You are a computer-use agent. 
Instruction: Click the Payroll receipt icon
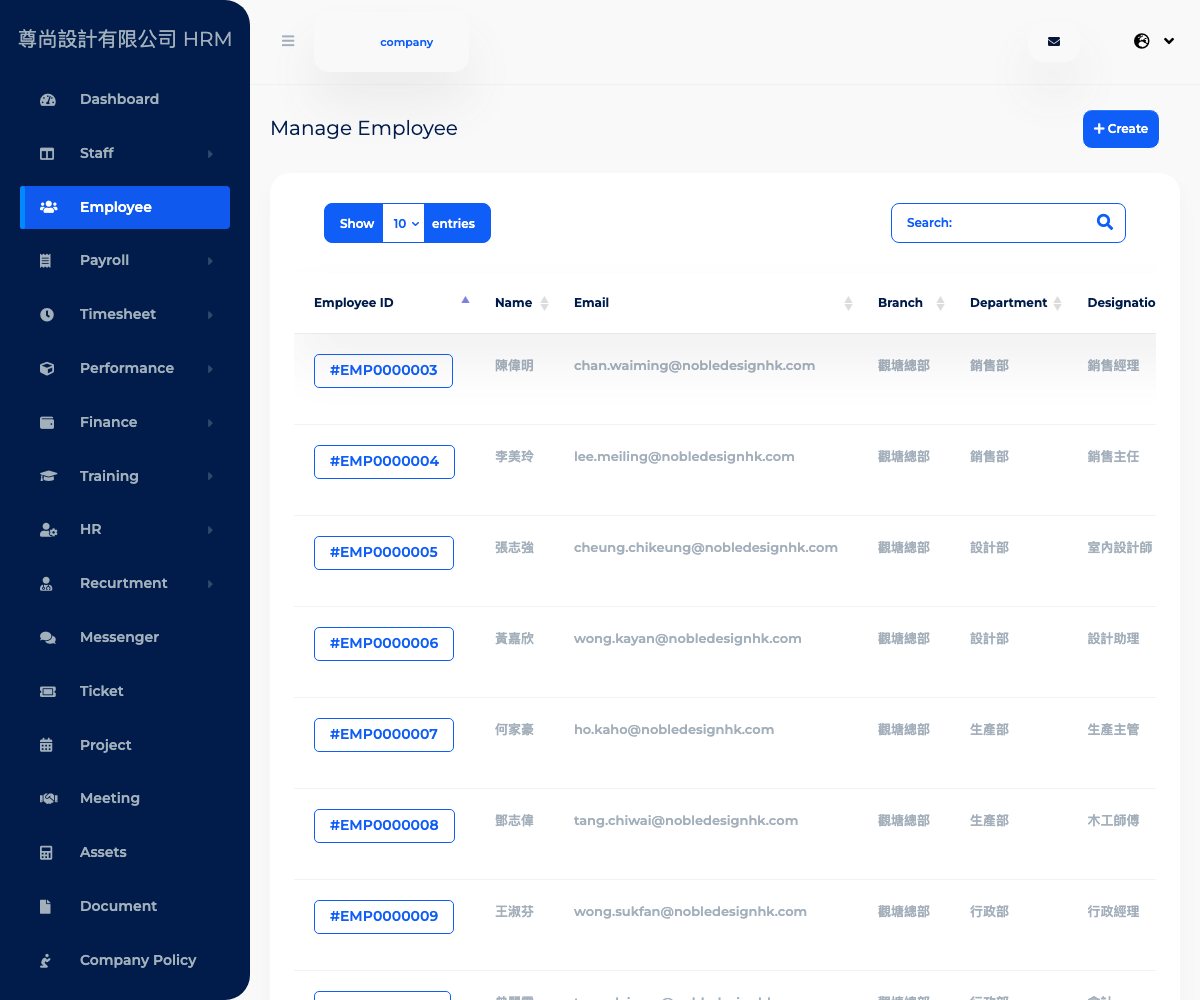[x=46, y=261]
